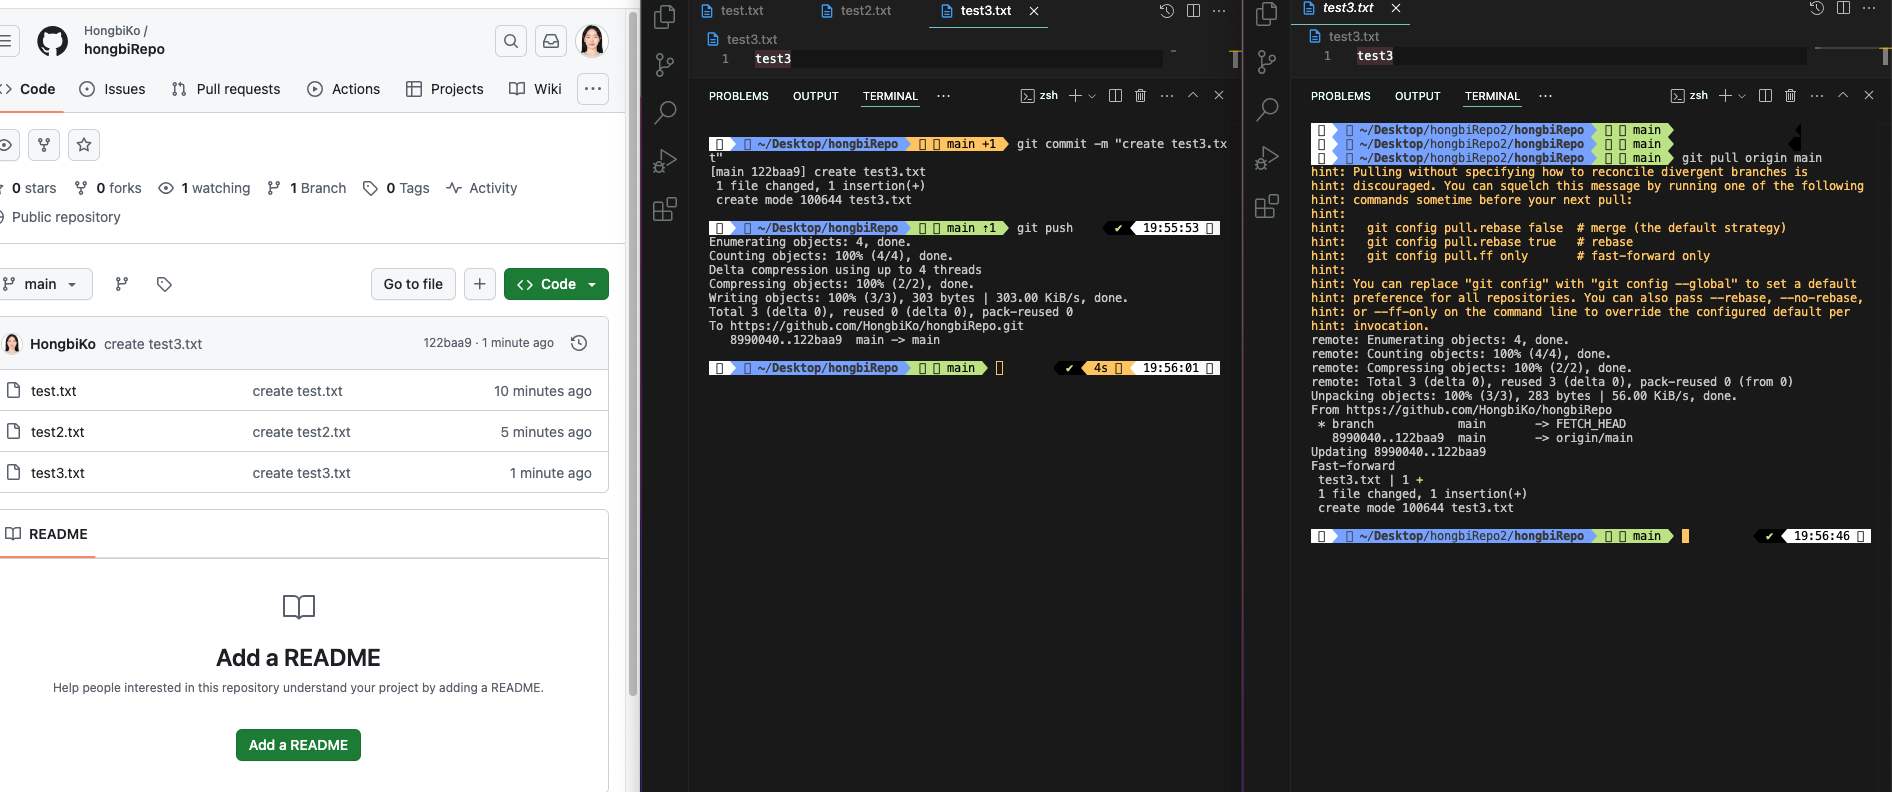Open timeline history icon in middle editor
1892x792 pixels.
(1166, 11)
